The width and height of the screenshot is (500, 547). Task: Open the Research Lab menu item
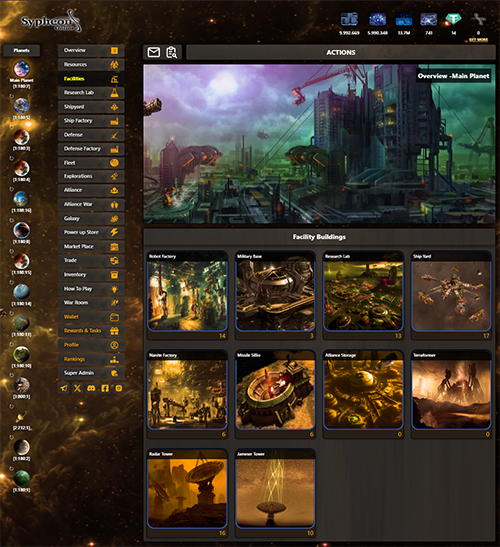pyautogui.click(x=91, y=93)
